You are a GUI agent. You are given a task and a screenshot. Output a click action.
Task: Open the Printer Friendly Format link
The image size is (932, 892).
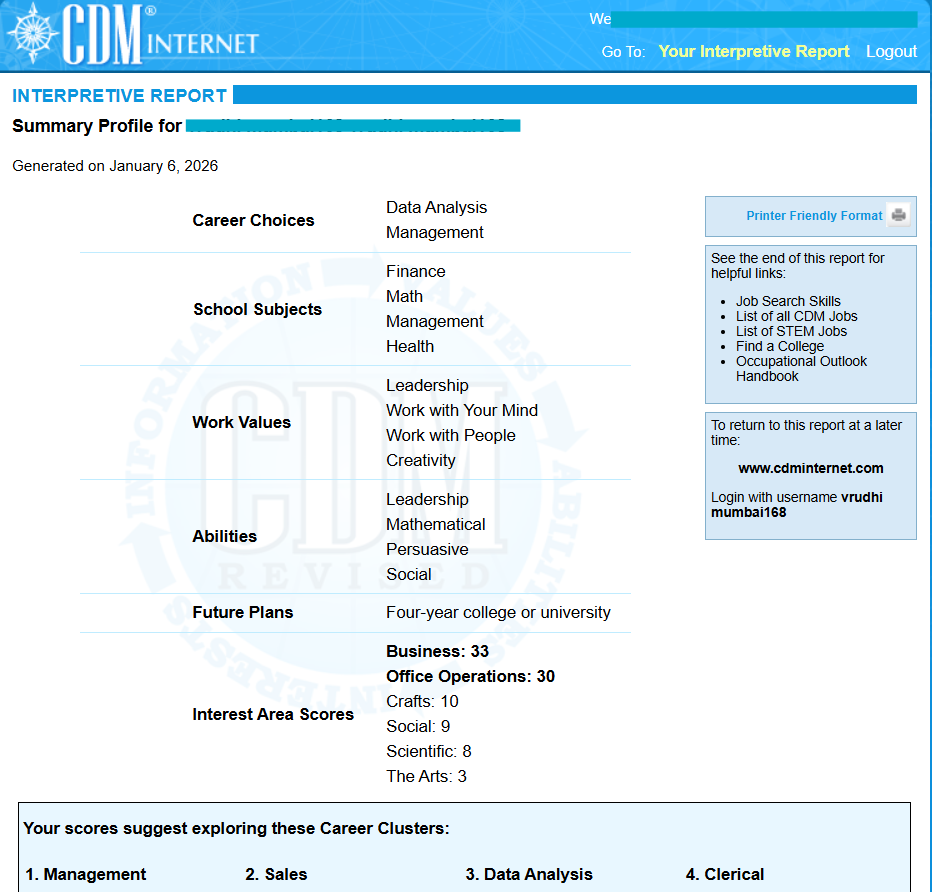point(814,216)
